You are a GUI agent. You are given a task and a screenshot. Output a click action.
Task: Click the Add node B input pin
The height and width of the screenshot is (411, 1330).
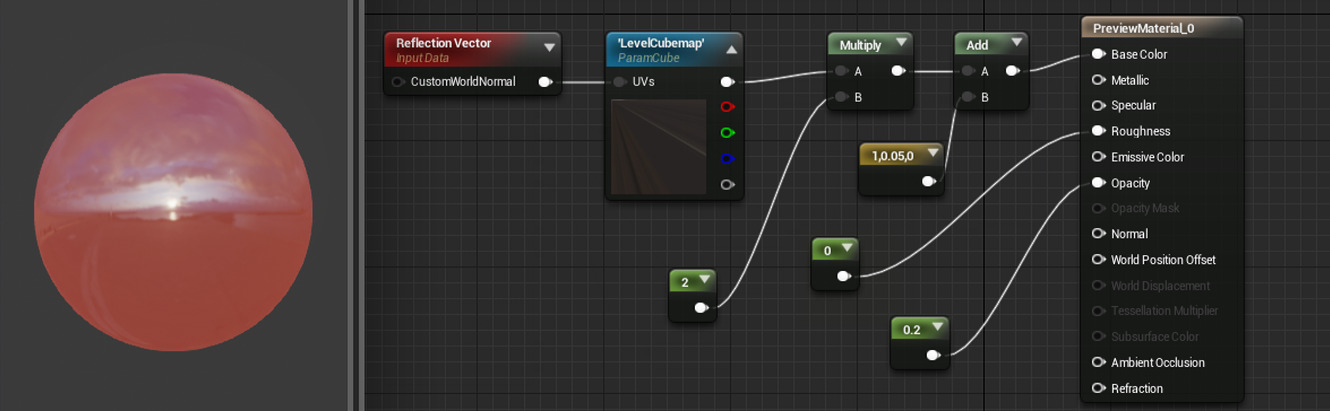pyautogui.click(x=968, y=97)
